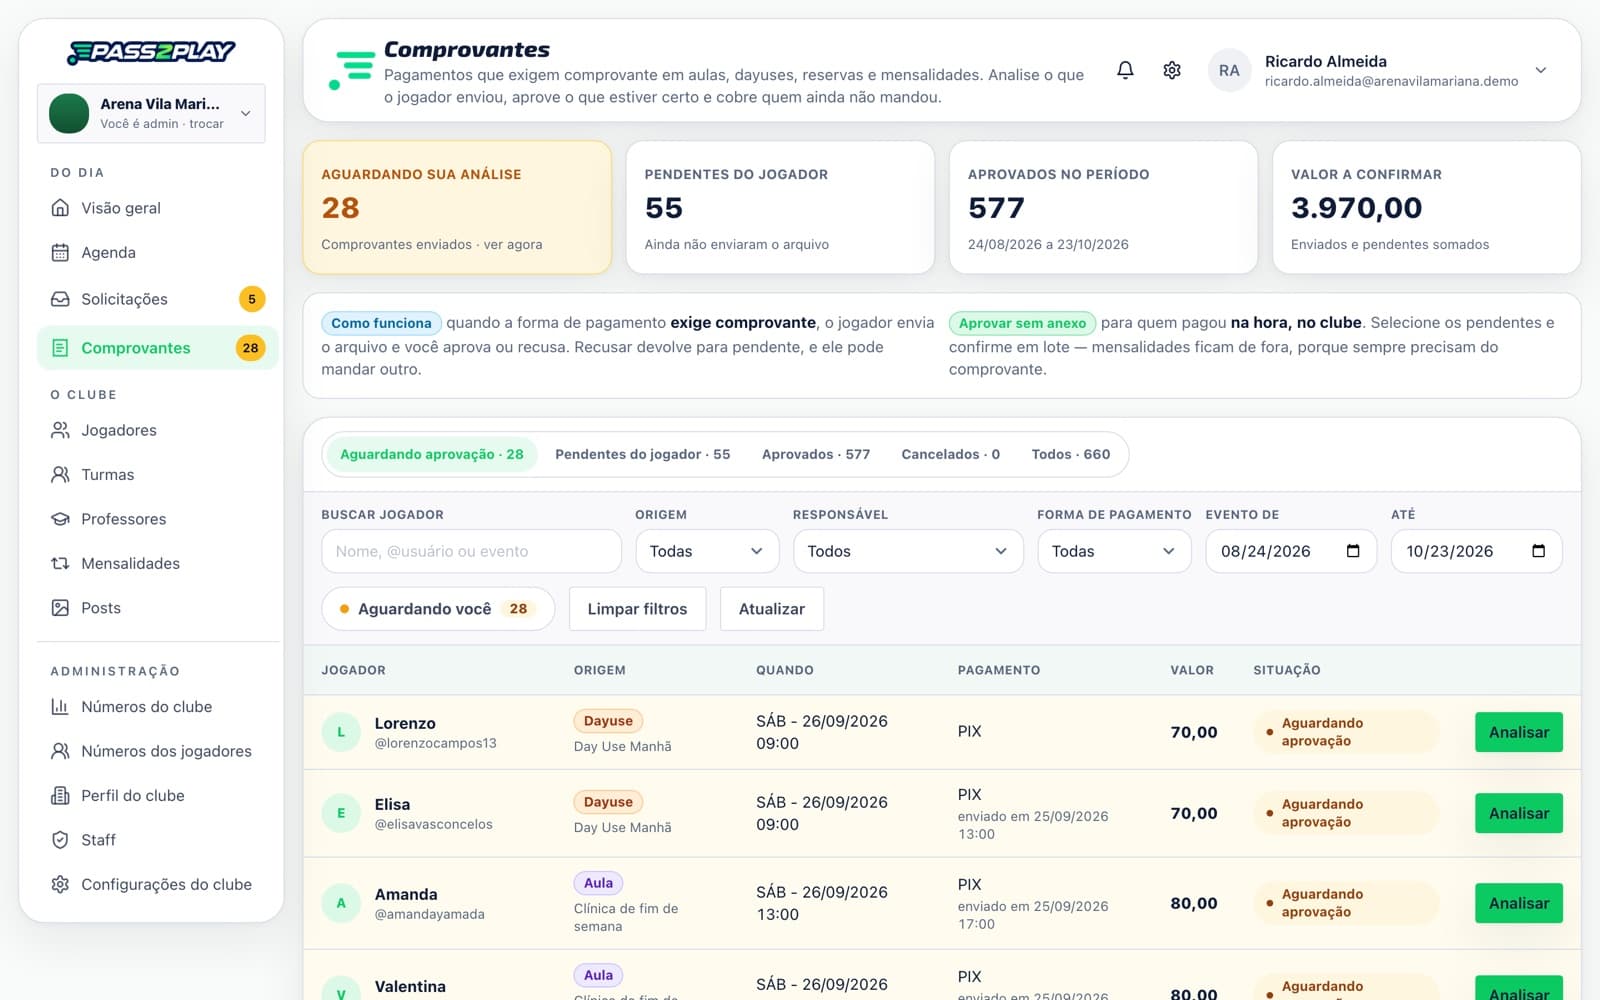Screen dimensions: 1600x1000
Task: Select the Comprovantes sidebar item
Action: click(x=157, y=348)
